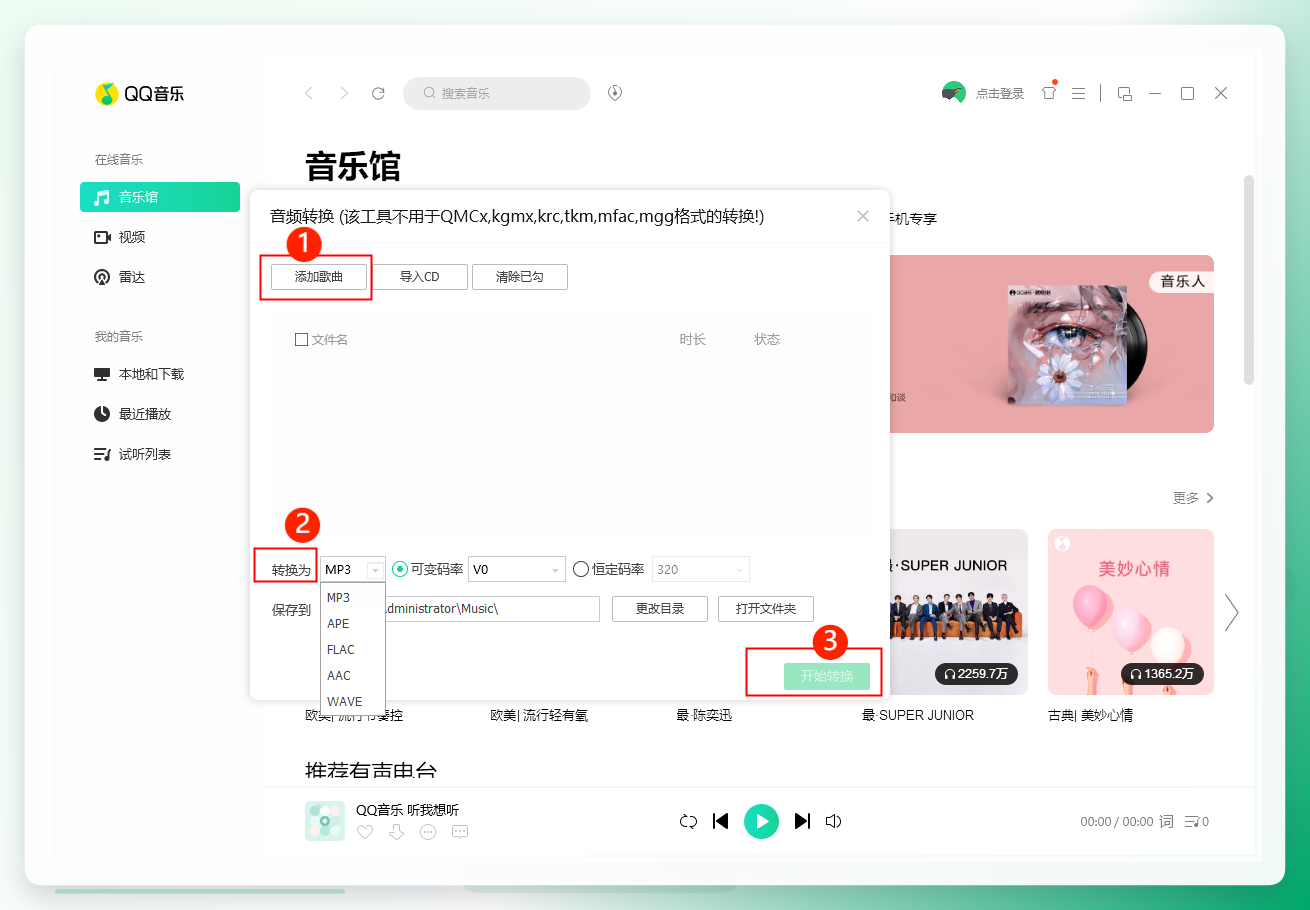
Task: Open the 320 constant bitrate dropdown
Action: coord(700,569)
